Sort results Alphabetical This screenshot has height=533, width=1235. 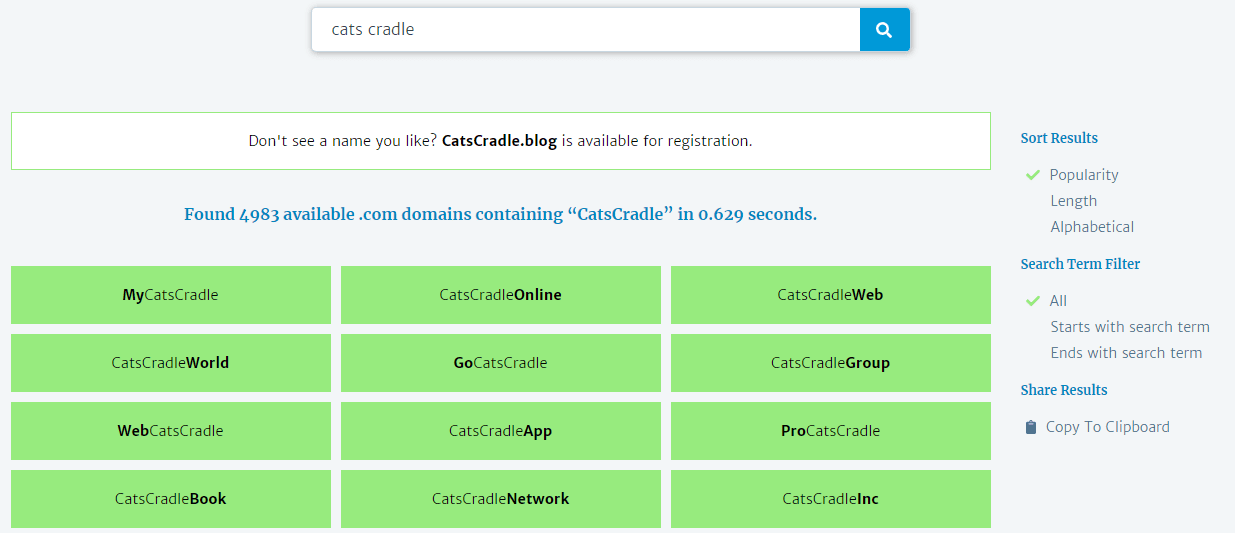tap(1092, 227)
